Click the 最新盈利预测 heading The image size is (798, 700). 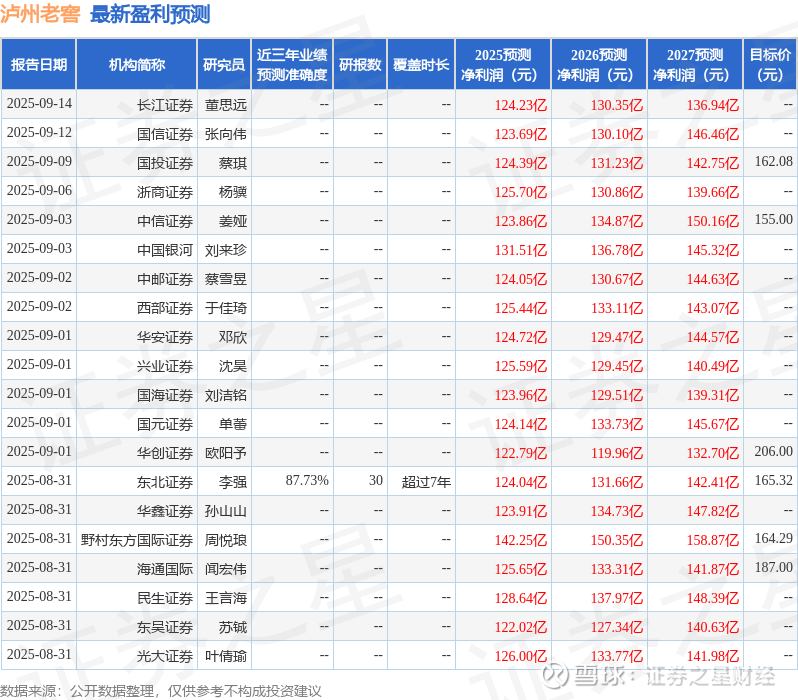[x=150, y=14]
